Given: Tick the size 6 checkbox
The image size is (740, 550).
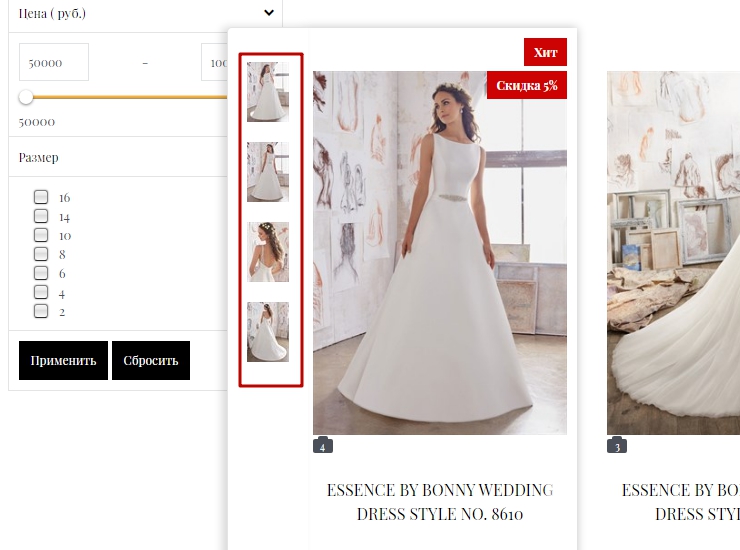Looking at the screenshot, I should (41, 273).
